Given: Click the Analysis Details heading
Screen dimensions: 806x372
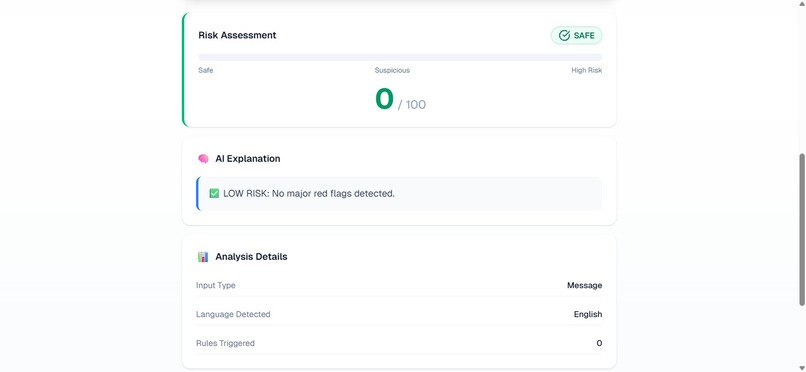Looking at the screenshot, I should (251, 256).
